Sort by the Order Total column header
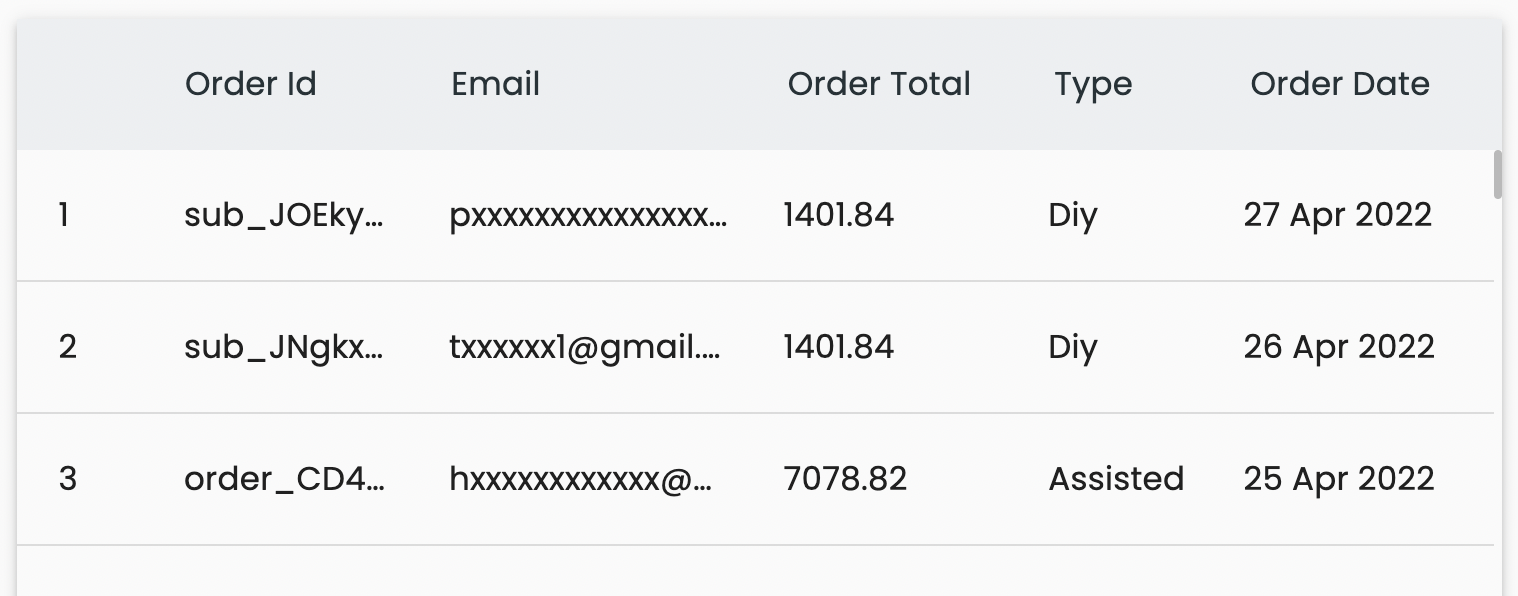Viewport: 1518px width, 596px height. (x=879, y=84)
